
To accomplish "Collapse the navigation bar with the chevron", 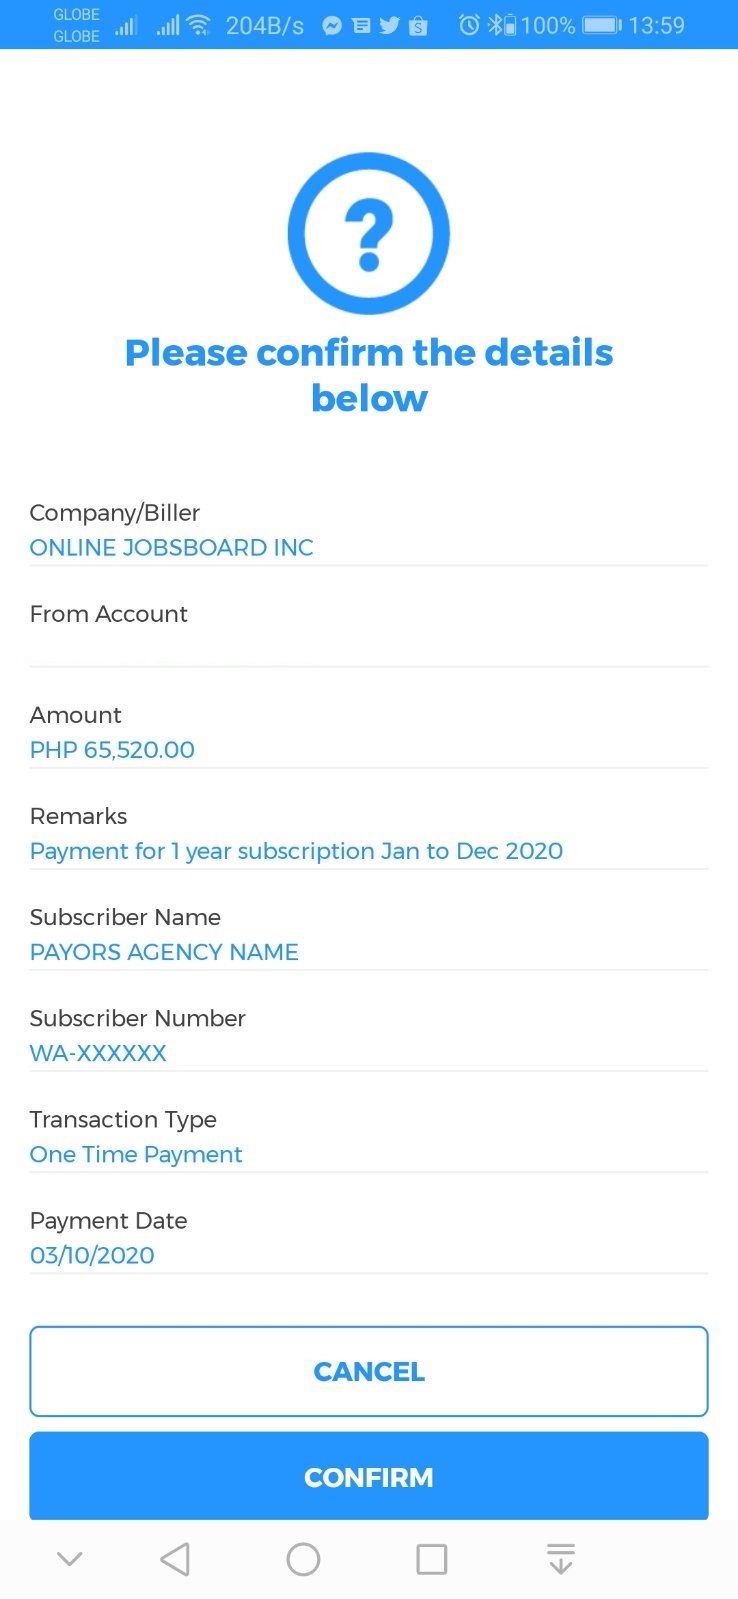I will pyautogui.click(x=68, y=1557).
